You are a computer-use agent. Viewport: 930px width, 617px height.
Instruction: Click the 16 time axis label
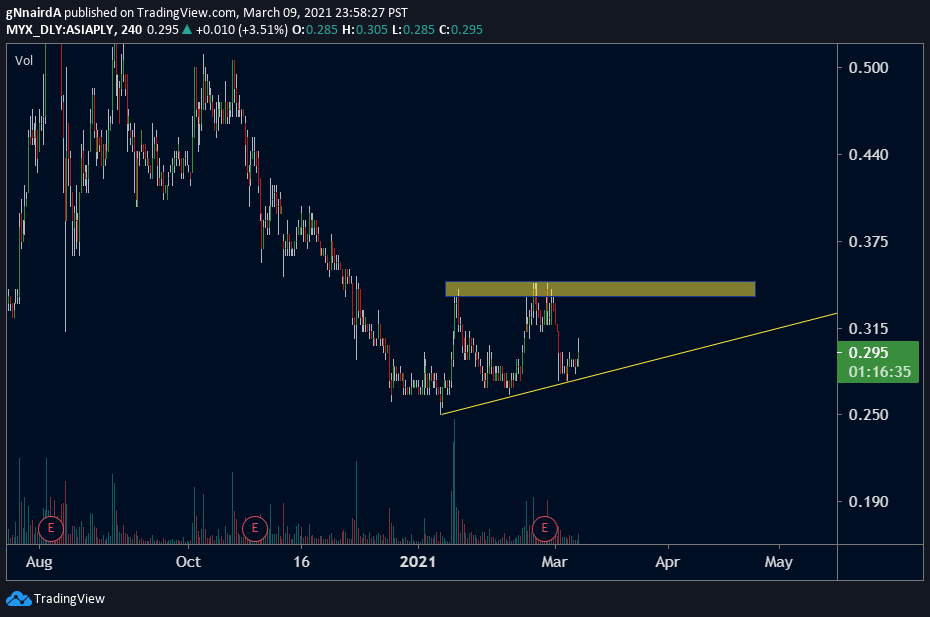tap(301, 562)
